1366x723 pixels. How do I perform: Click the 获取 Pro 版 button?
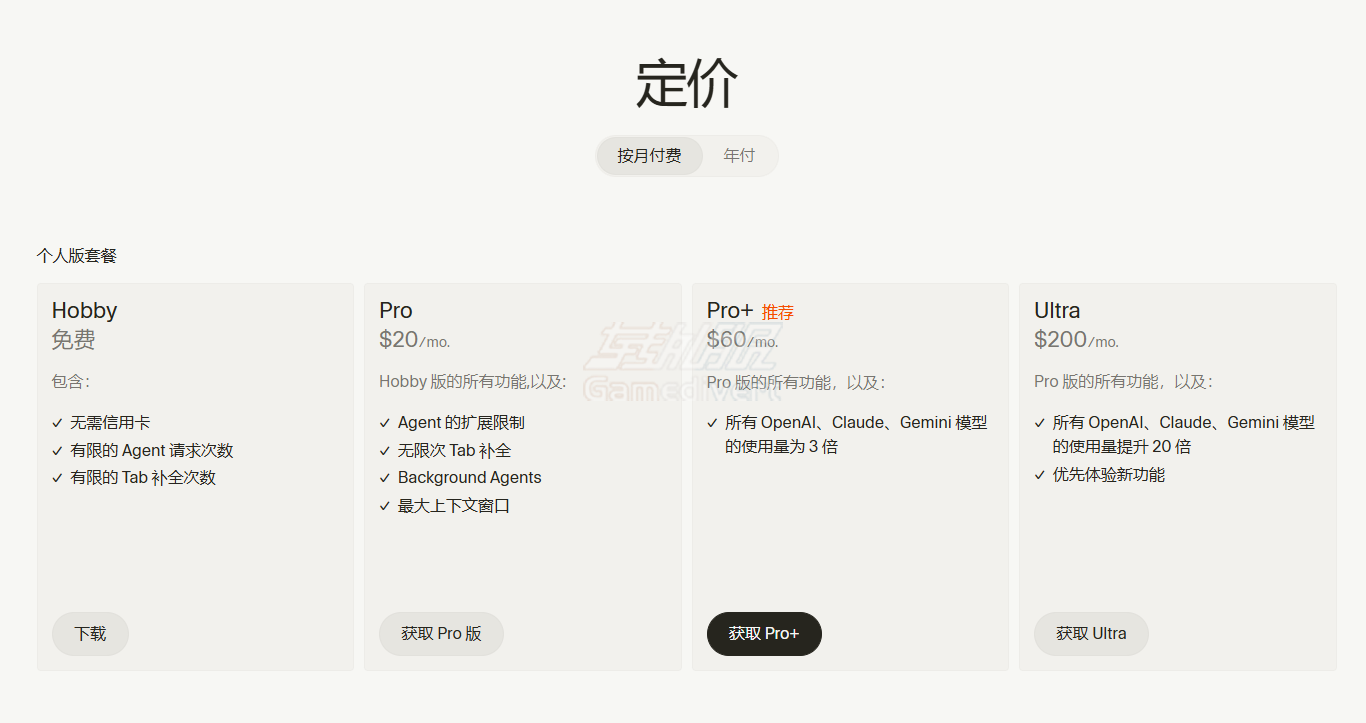point(441,634)
